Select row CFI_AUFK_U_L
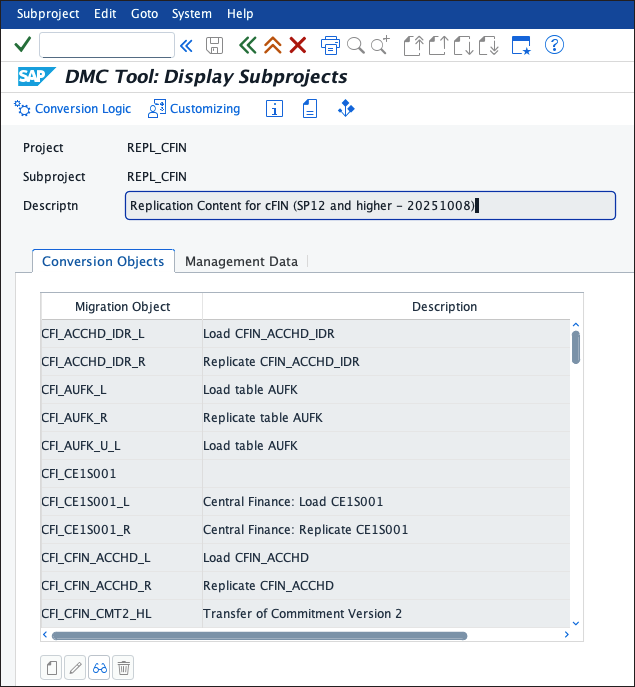Screen dimensions: 635x687 point(305,446)
